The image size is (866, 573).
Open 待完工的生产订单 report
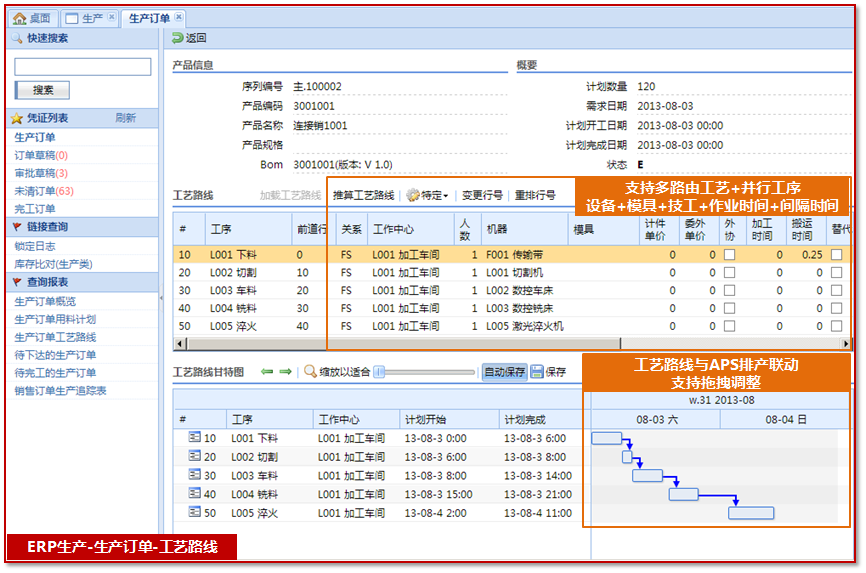coord(55,372)
